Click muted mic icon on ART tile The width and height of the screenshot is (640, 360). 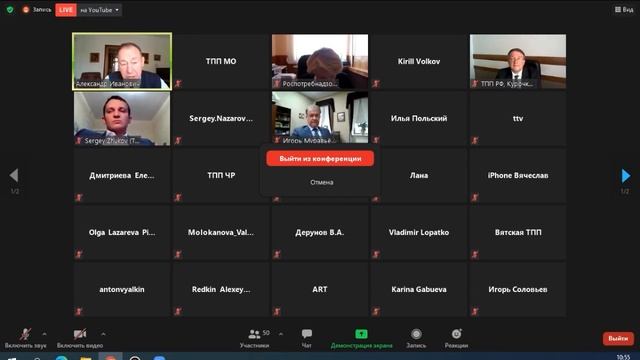(277, 312)
